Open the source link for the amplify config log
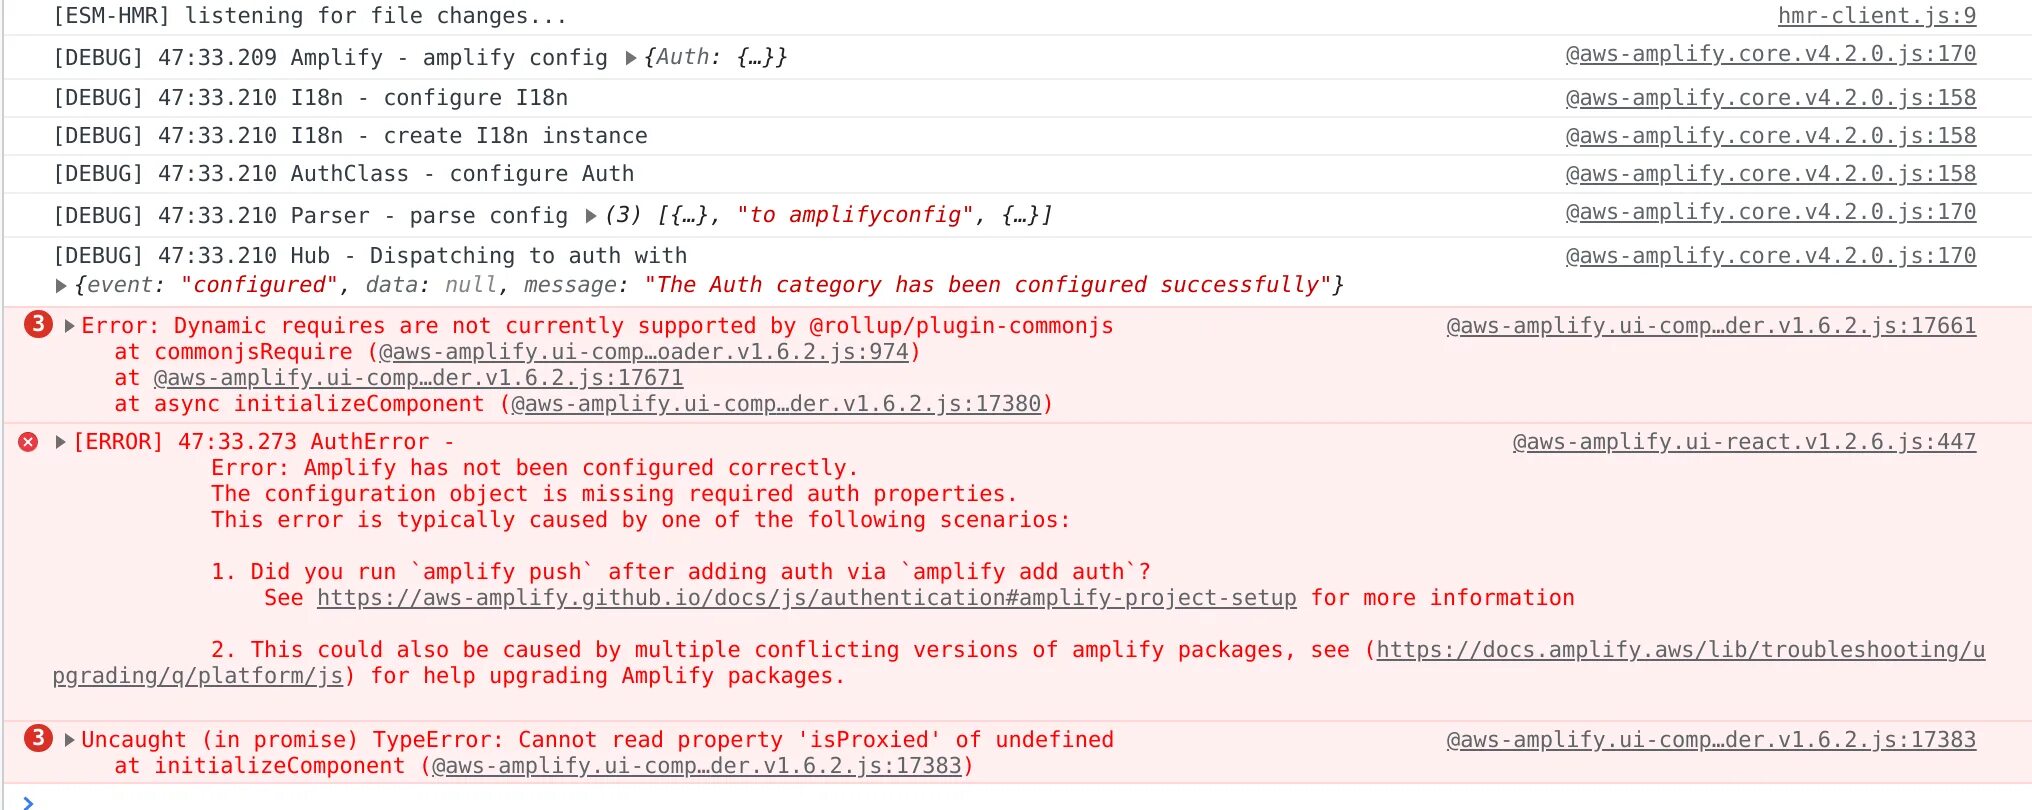The image size is (2032, 810). coord(1770,54)
